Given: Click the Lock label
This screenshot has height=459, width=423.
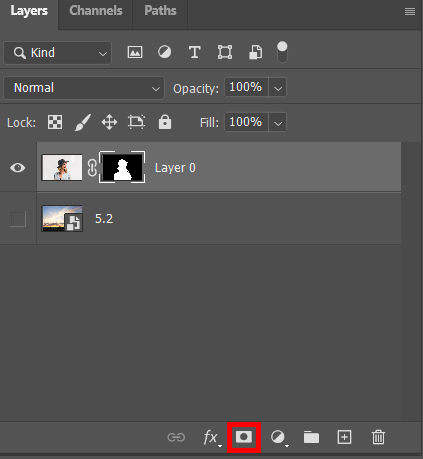Looking at the screenshot, I should click(x=21, y=123).
